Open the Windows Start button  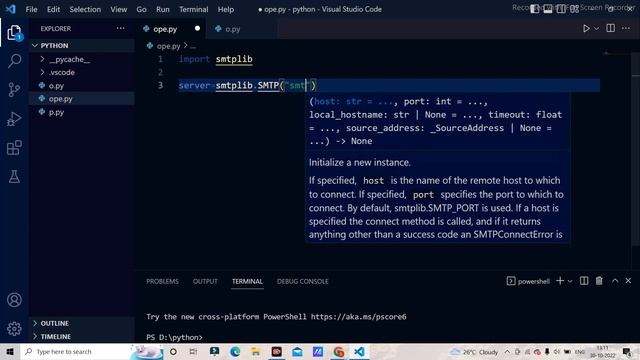10,351
